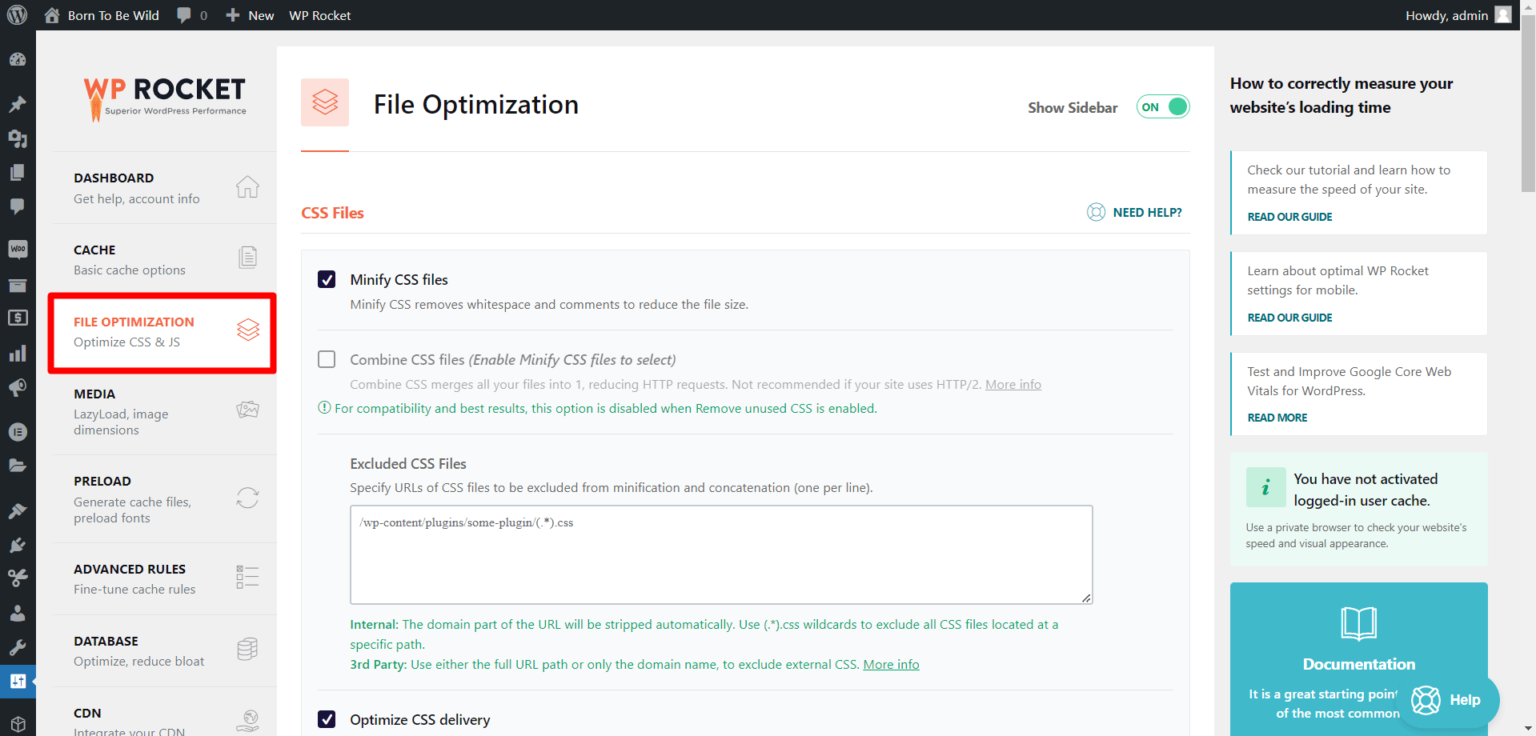The height and width of the screenshot is (736, 1536).
Task: Click the NEED HELP icon
Action: point(1095,212)
